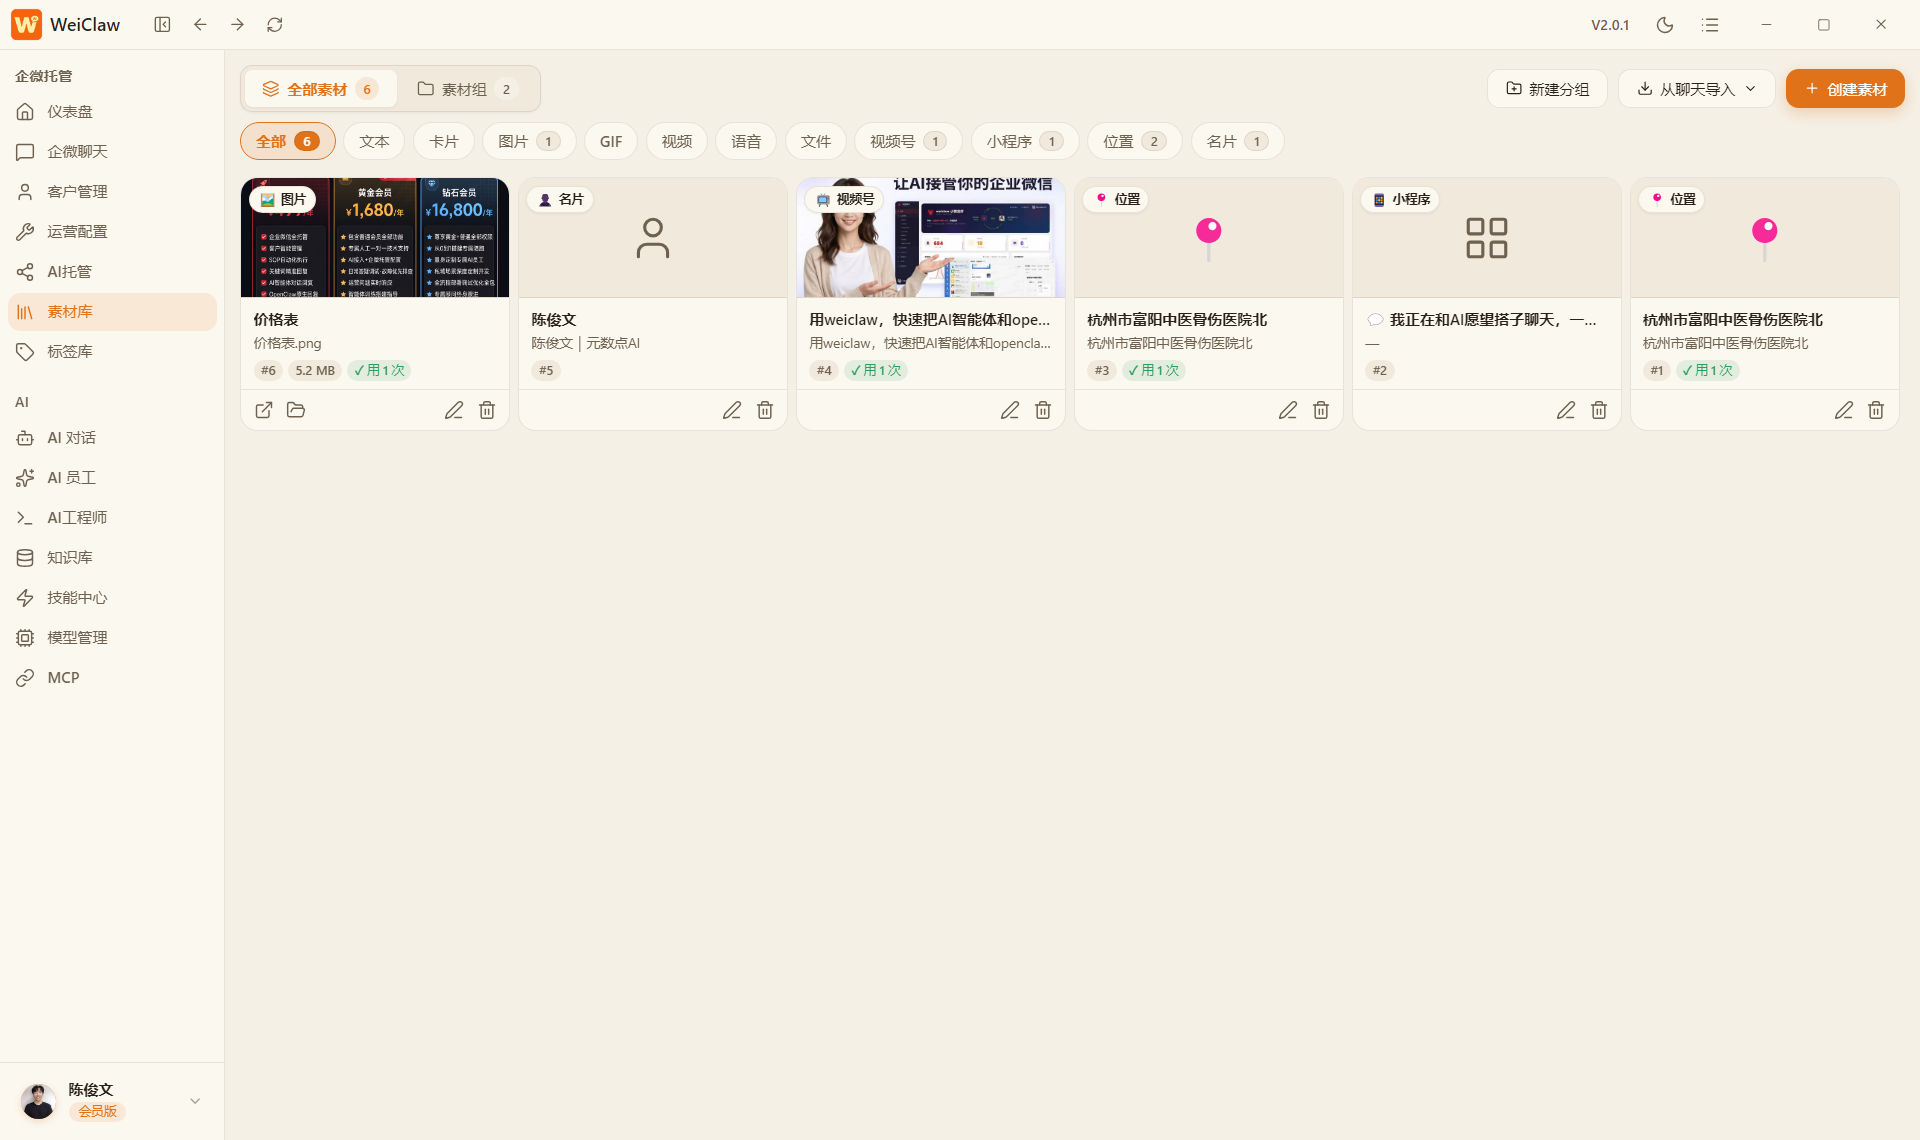Delete the 小程序 material card
This screenshot has width=1920, height=1140.
click(1599, 410)
